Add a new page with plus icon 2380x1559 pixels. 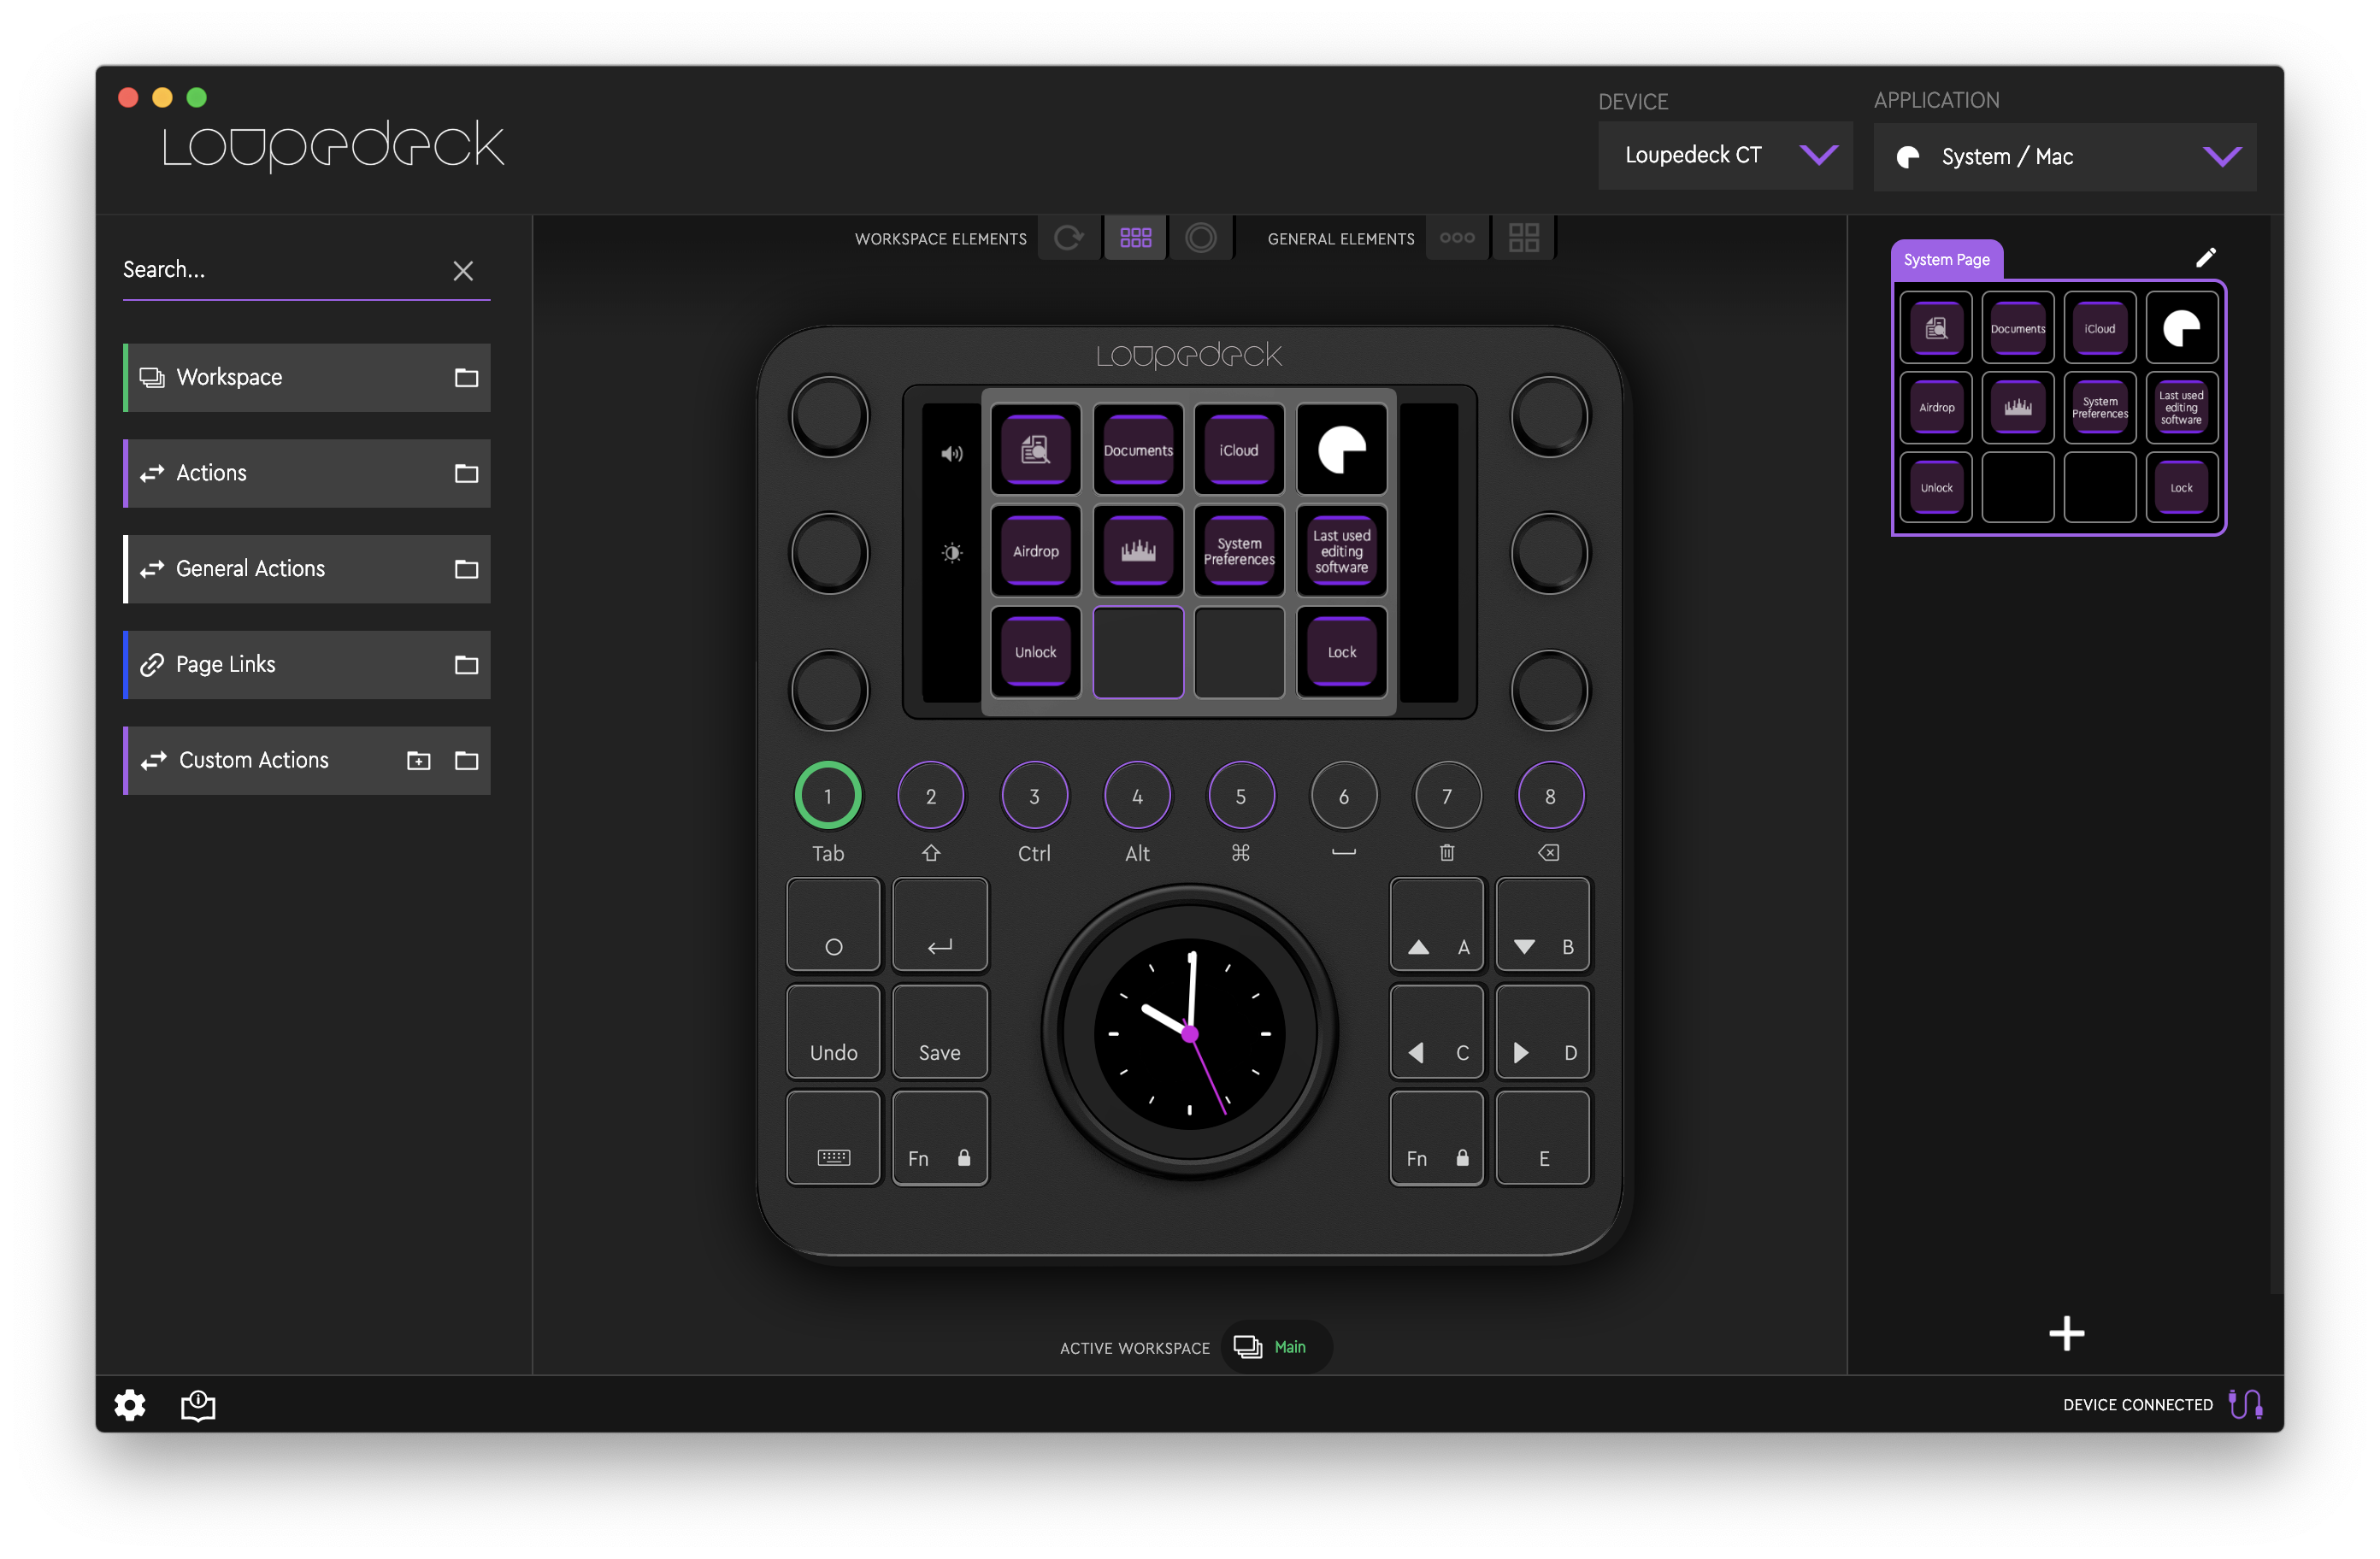tap(2066, 1333)
